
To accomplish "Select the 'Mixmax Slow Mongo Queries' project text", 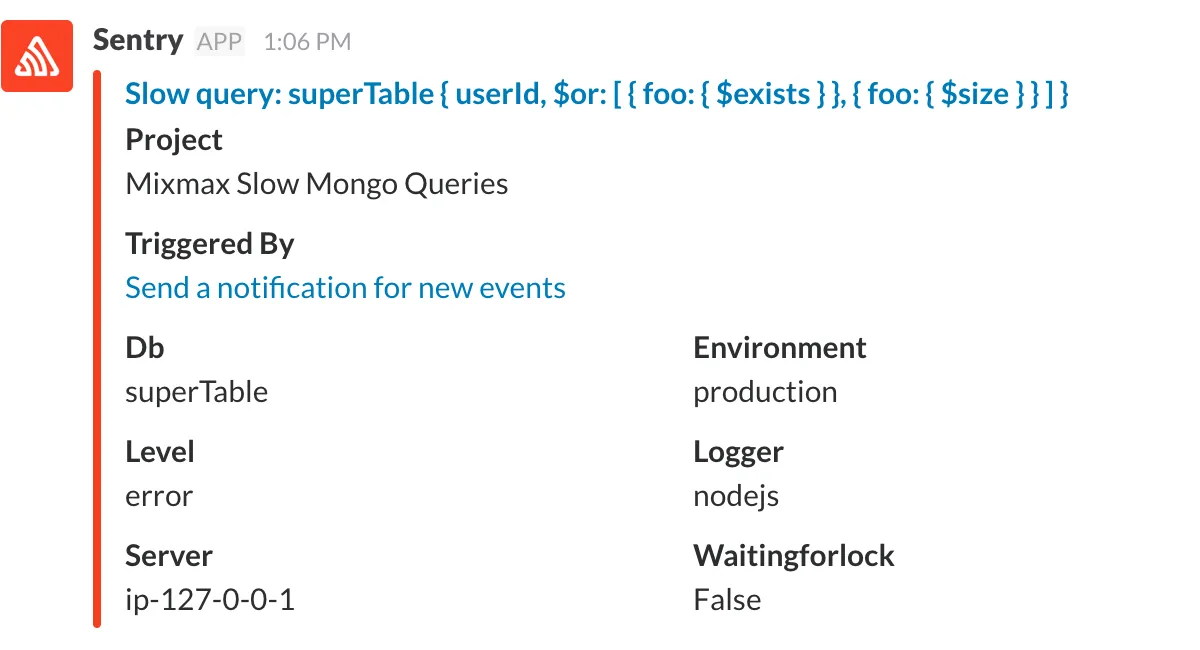I will 317,184.
